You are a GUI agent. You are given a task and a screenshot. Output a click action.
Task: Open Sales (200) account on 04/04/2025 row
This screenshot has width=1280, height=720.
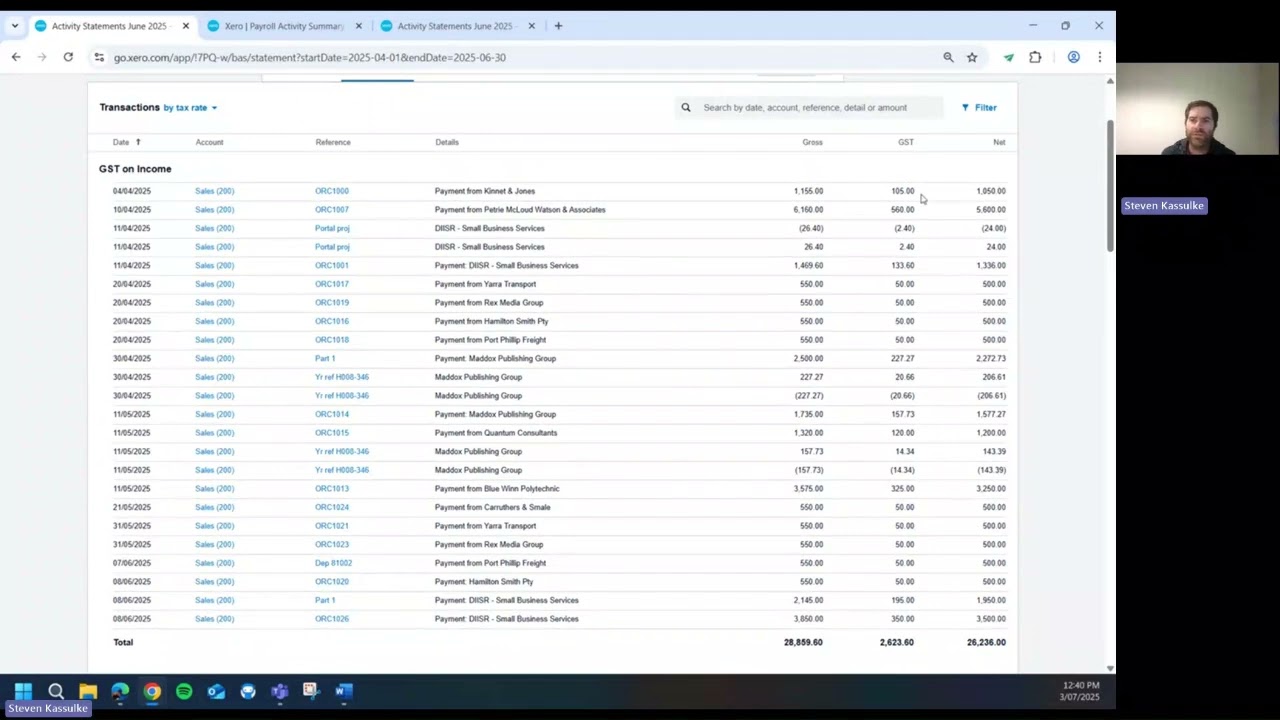[214, 191]
